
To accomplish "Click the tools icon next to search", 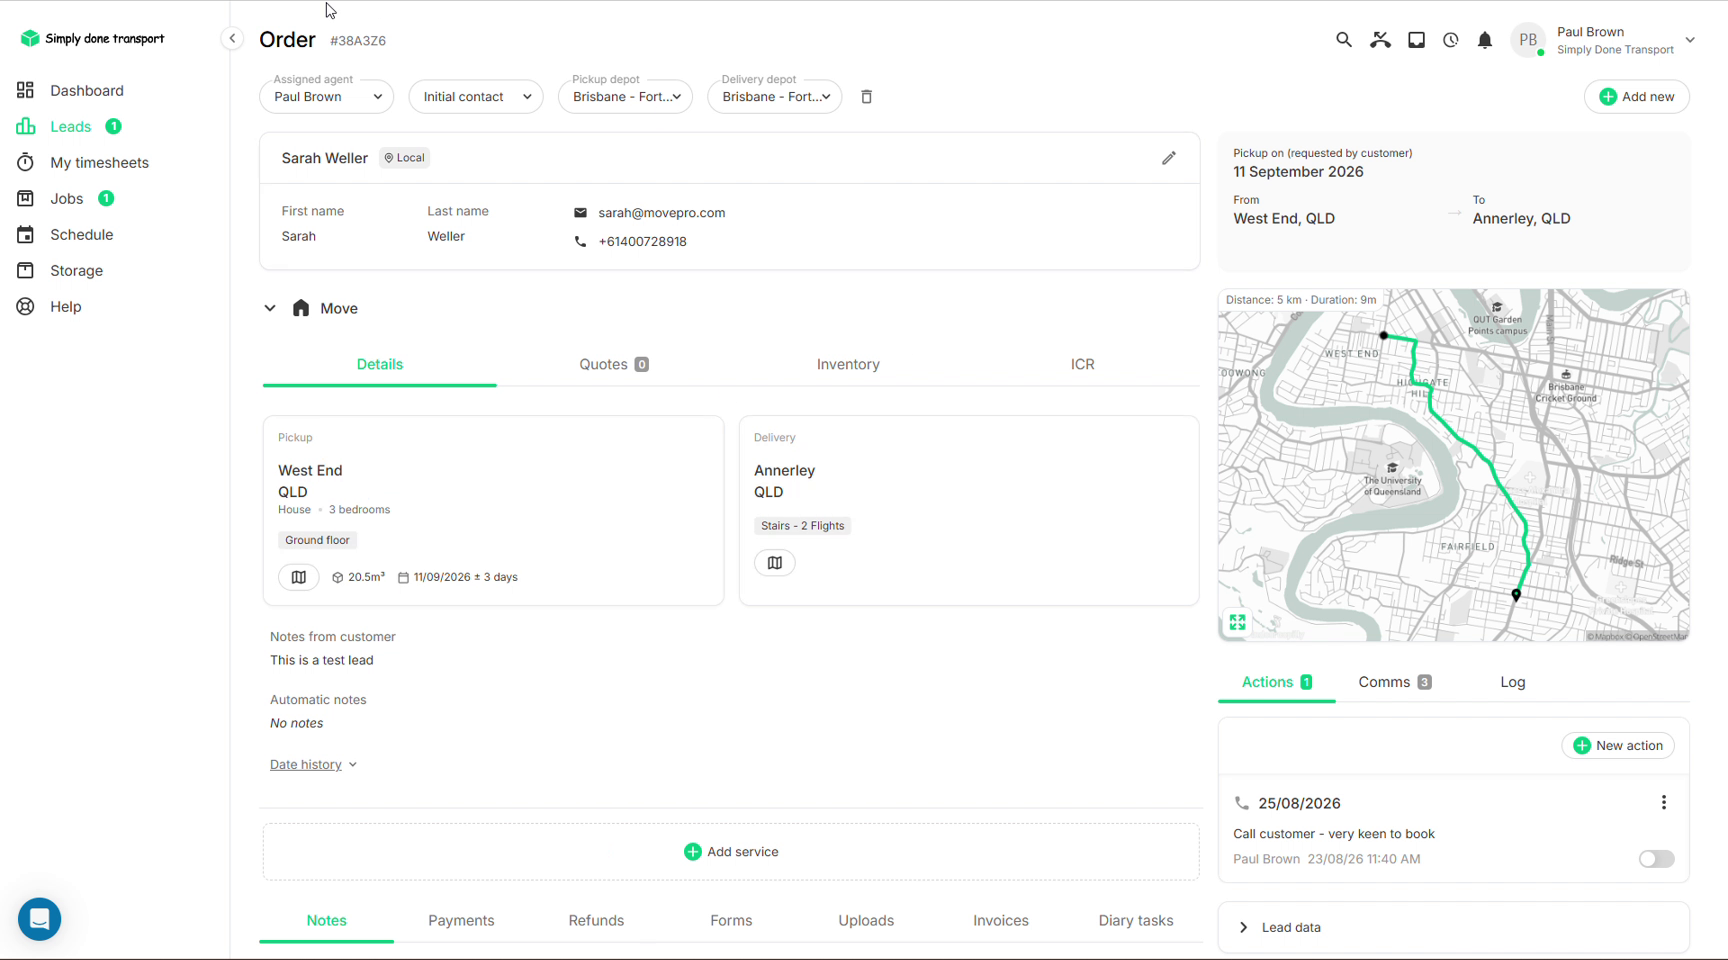I will pyautogui.click(x=1380, y=40).
